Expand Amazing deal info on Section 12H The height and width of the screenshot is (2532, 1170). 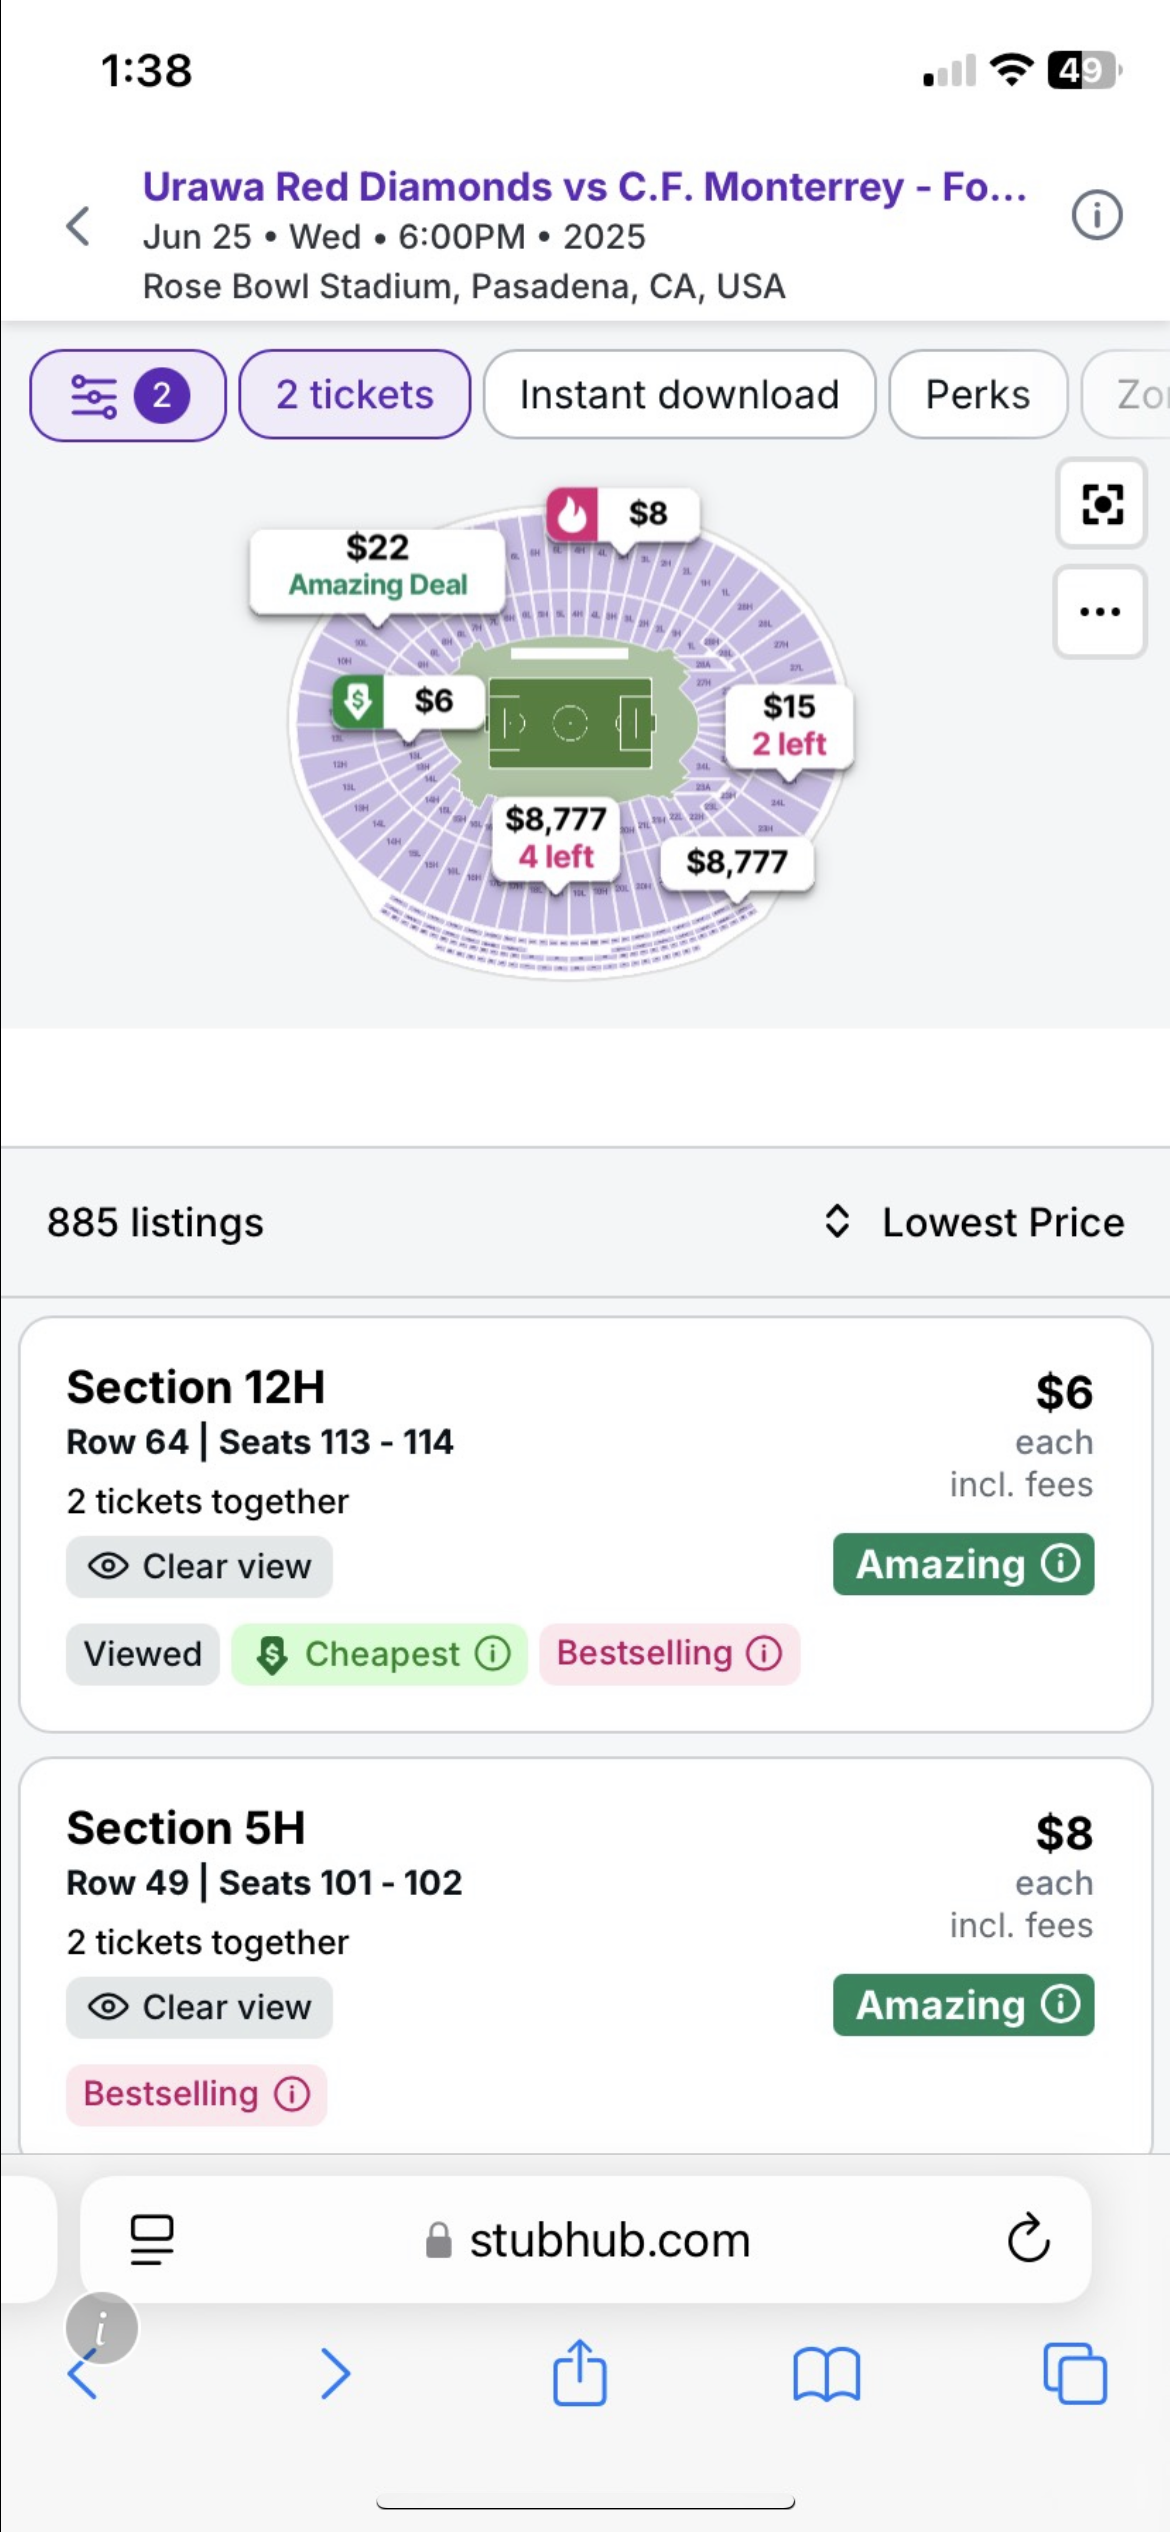coord(963,1564)
